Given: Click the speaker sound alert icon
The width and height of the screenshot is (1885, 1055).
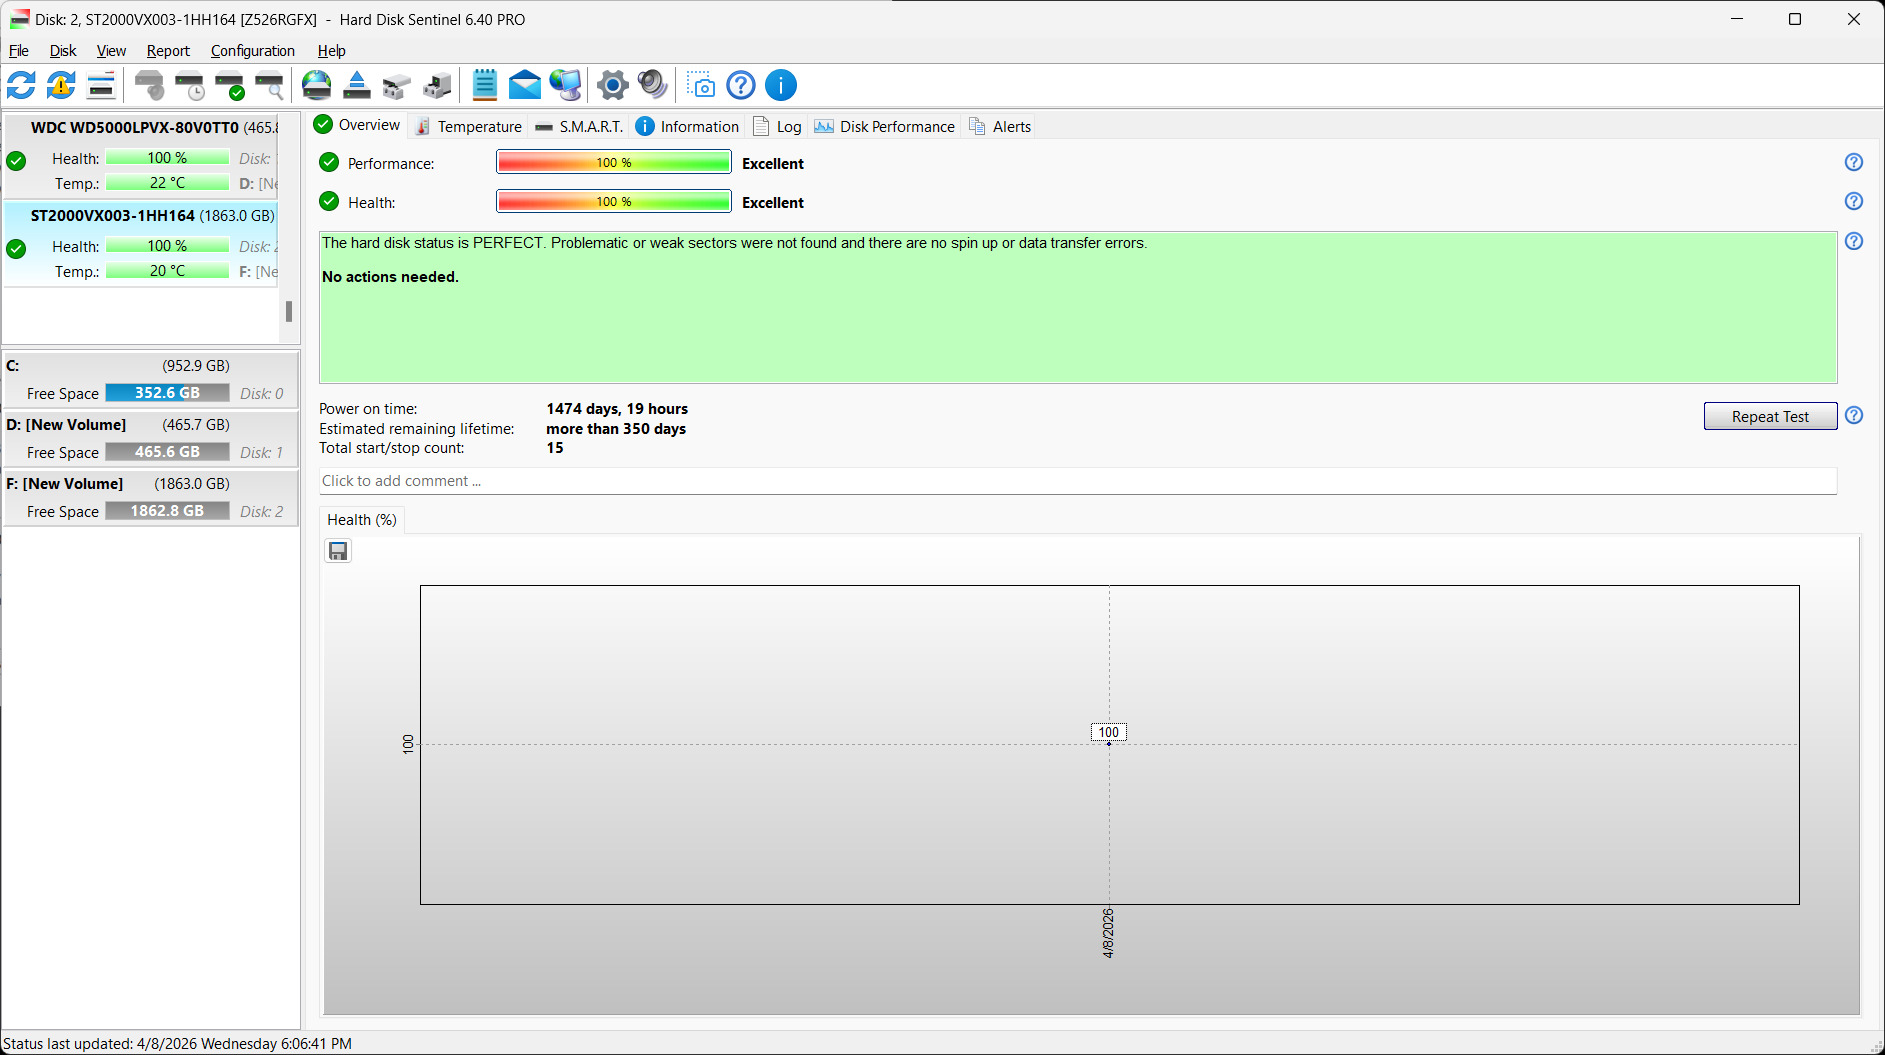Looking at the screenshot, I should (653, 85).
